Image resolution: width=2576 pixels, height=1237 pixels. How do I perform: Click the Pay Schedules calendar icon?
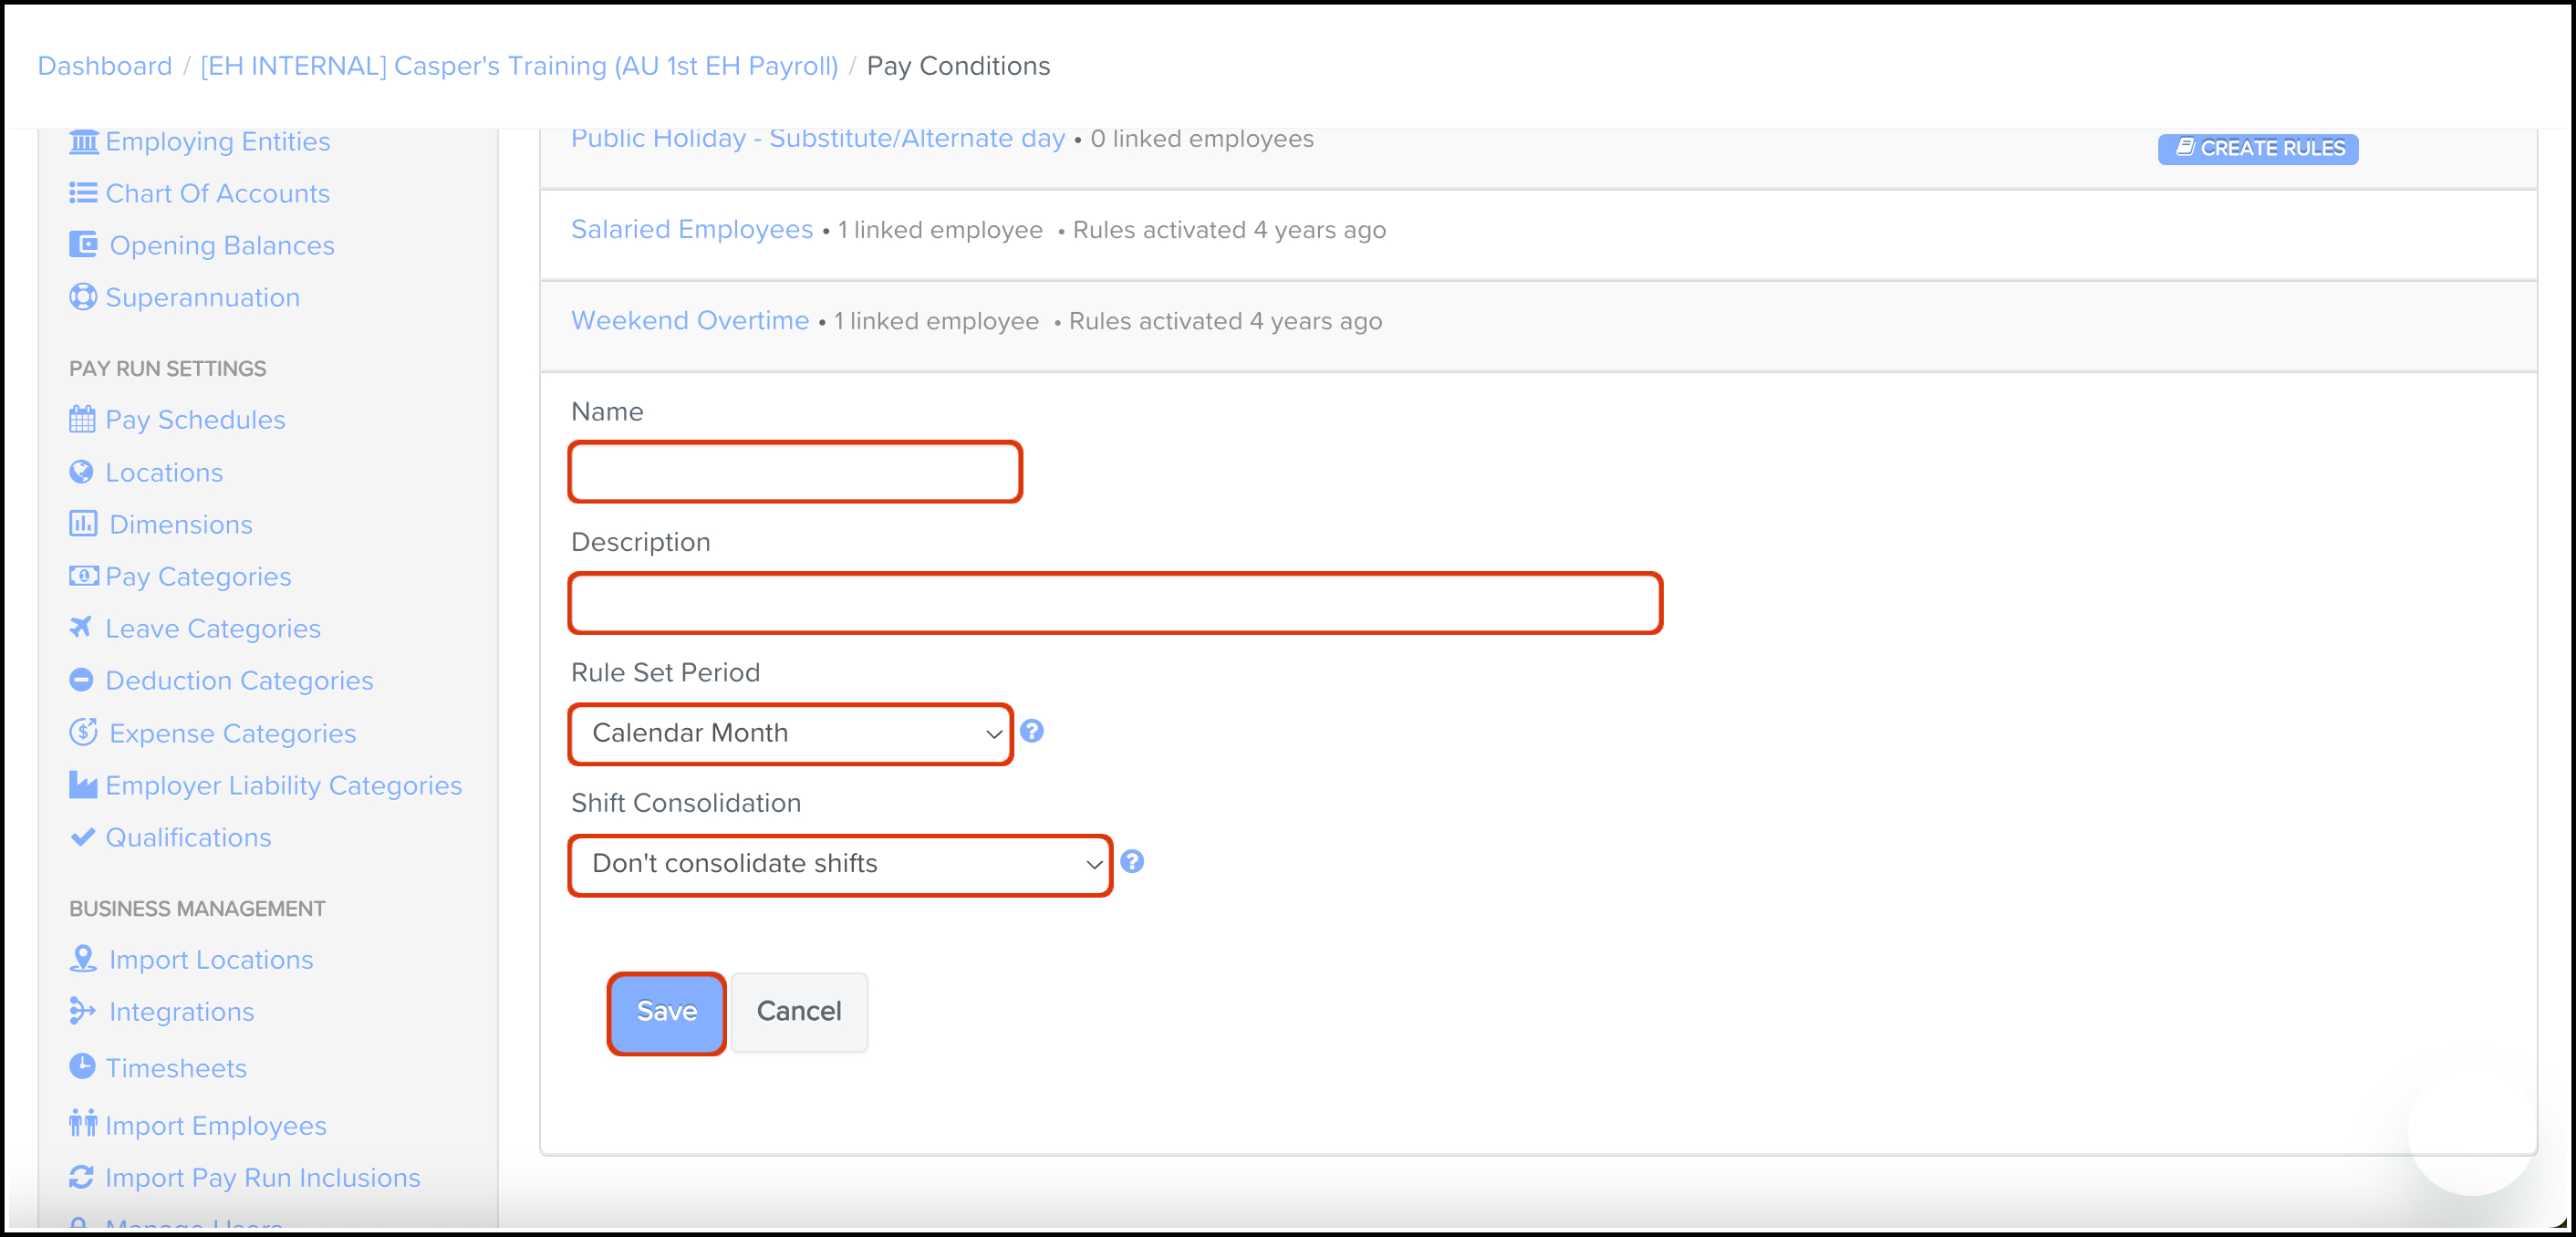(82, 419)
